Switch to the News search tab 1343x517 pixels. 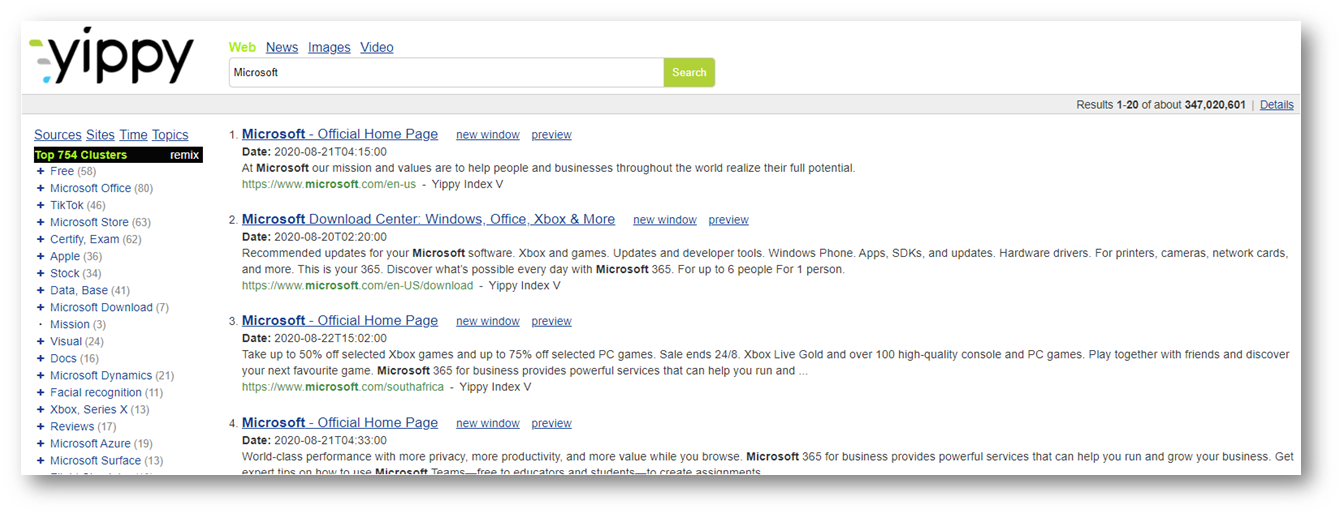(x=282, y=47)
